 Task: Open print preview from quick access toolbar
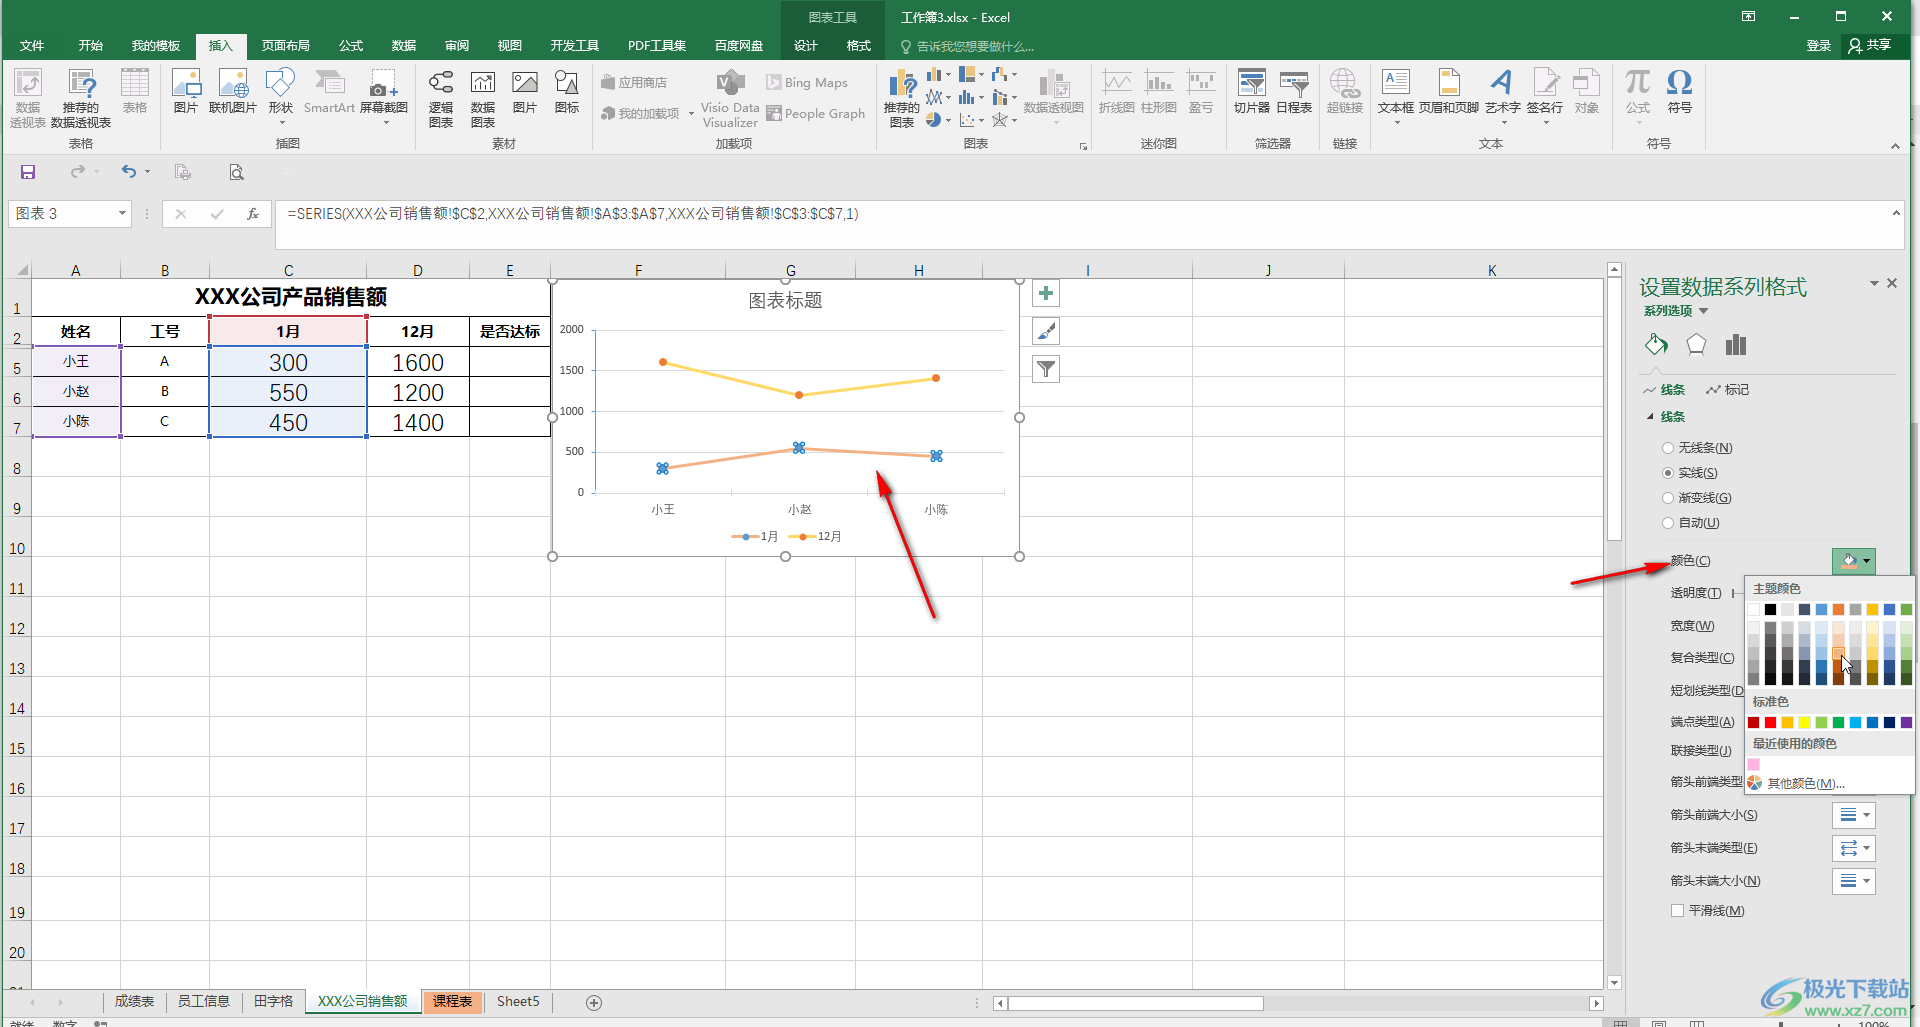236,172
